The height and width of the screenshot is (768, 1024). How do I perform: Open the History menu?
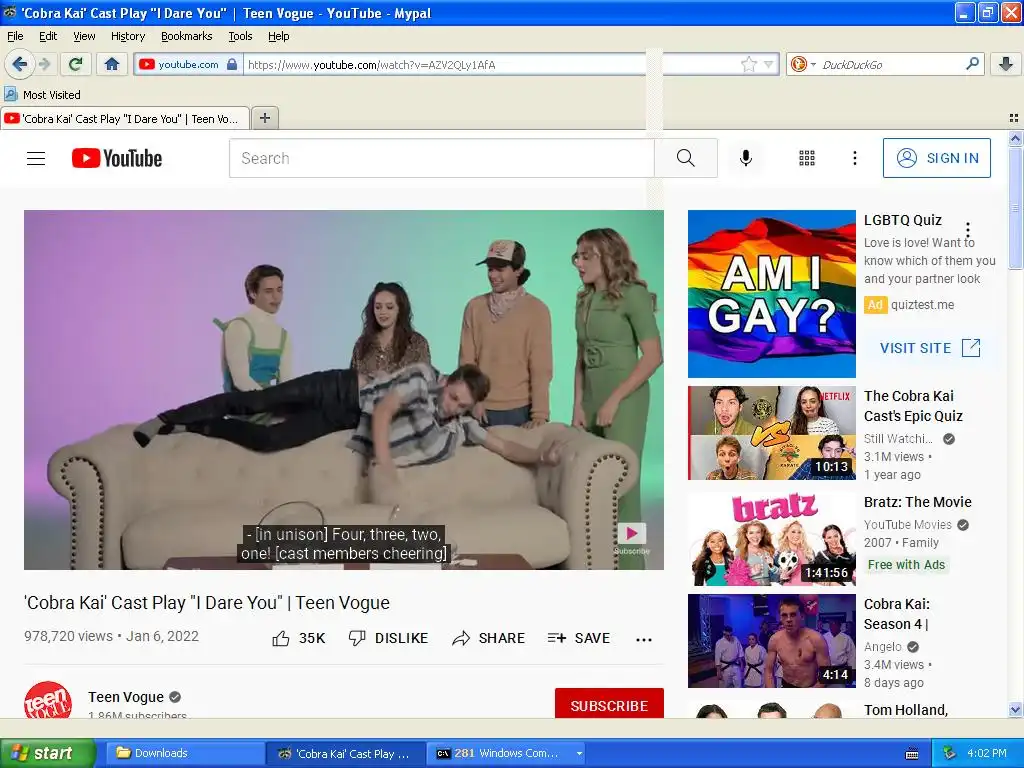(x=127, y=36)
